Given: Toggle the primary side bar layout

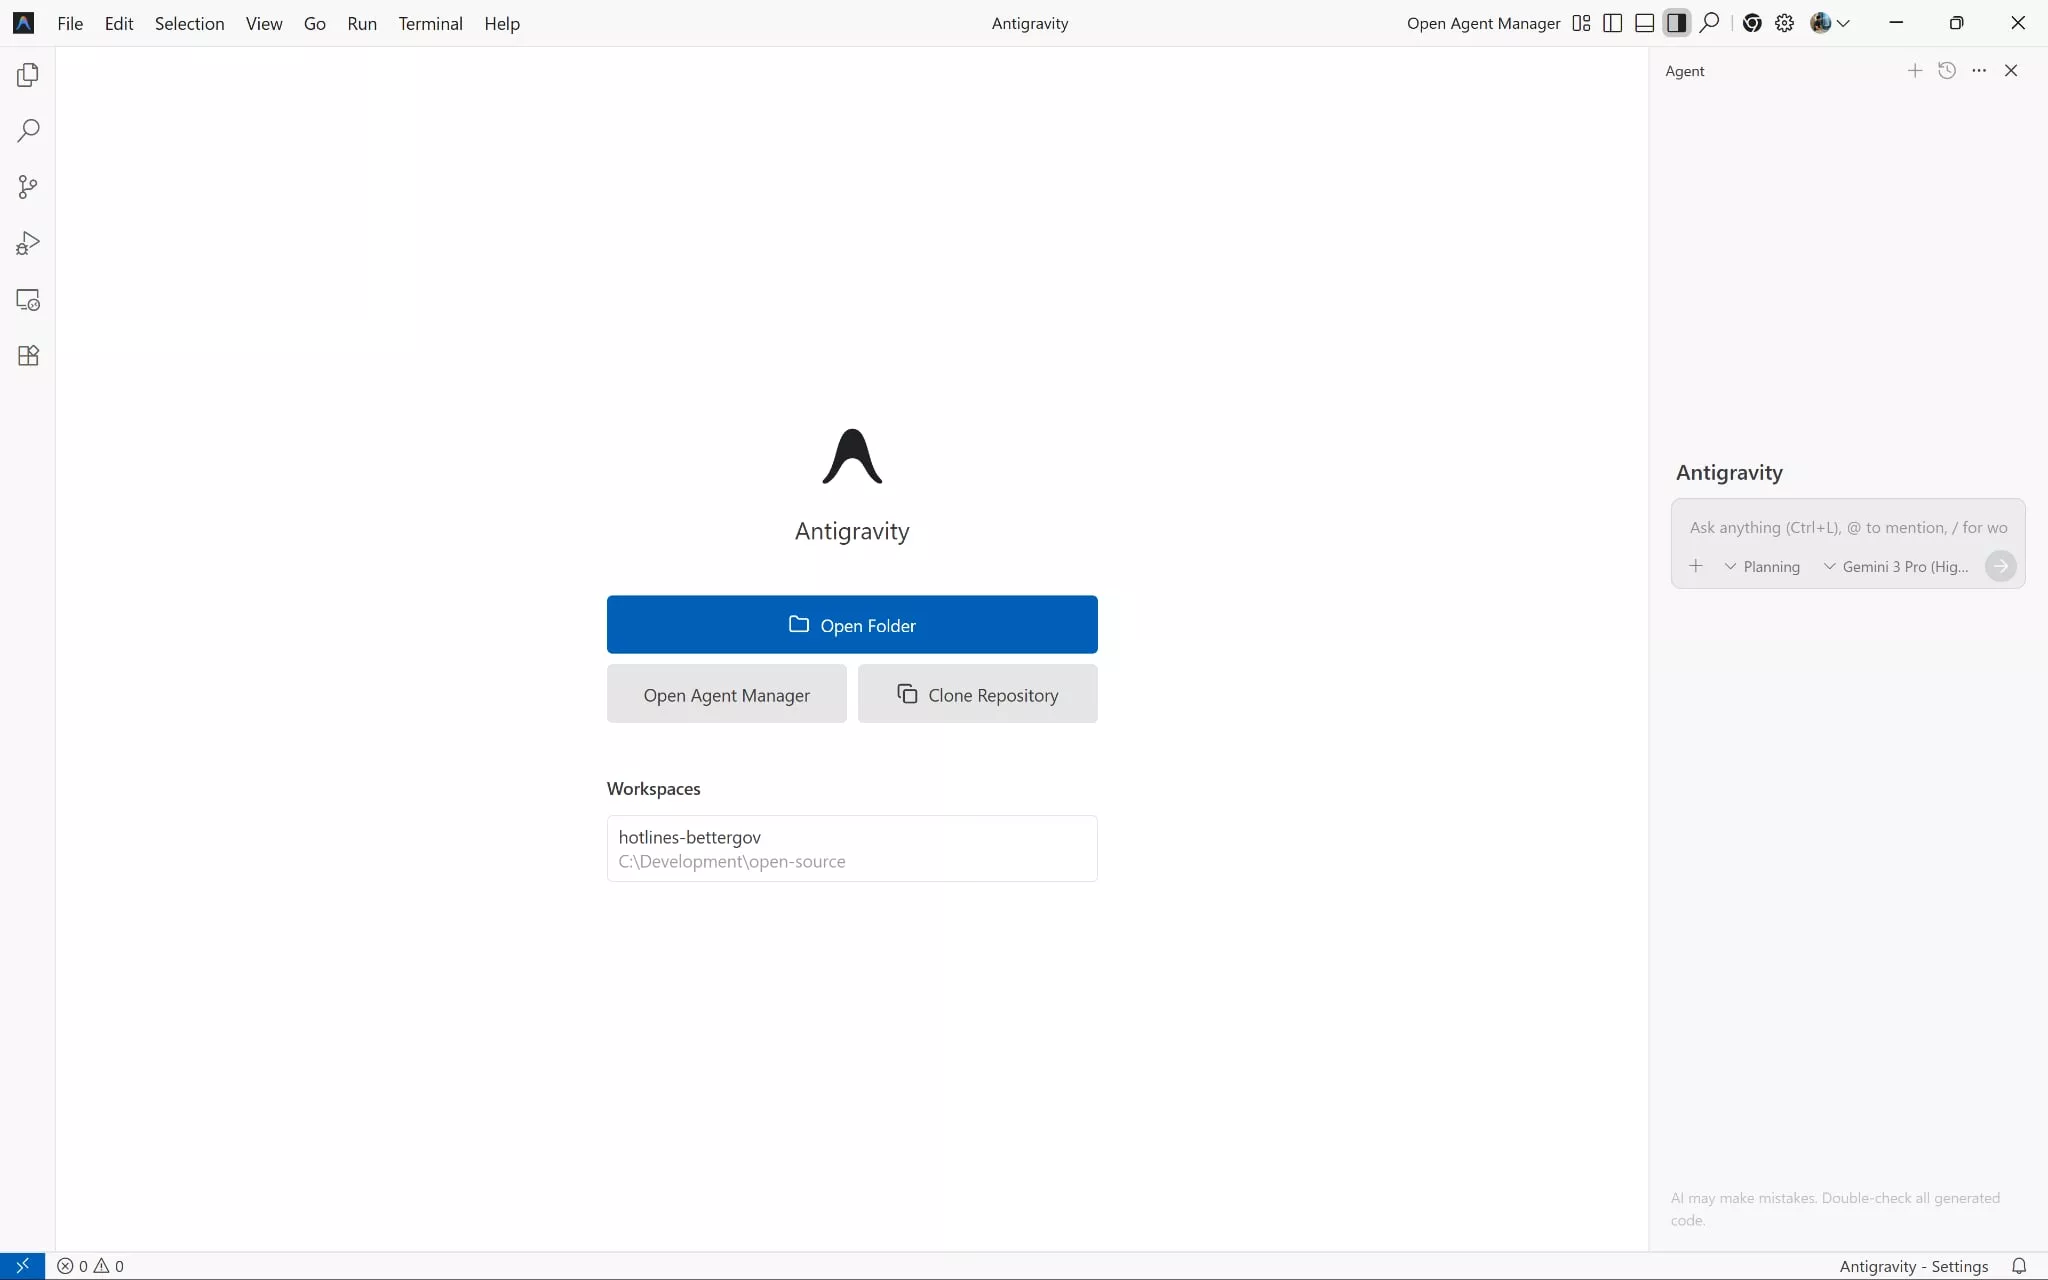Looking at the screenshot, I should (1612, 22).
